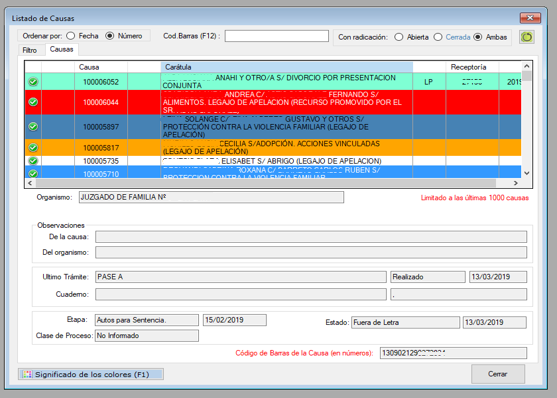
Task: Click Estado field Fuera de Letra
Action: [405, 322]
